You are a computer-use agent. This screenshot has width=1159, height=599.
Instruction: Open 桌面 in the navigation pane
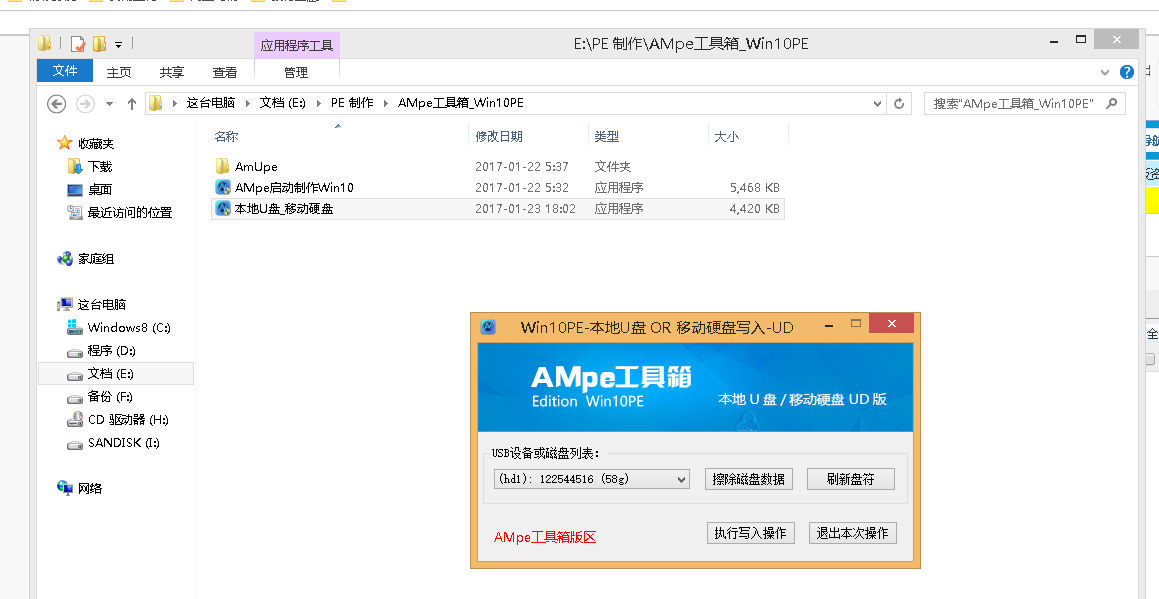click(x=100, y=189)
